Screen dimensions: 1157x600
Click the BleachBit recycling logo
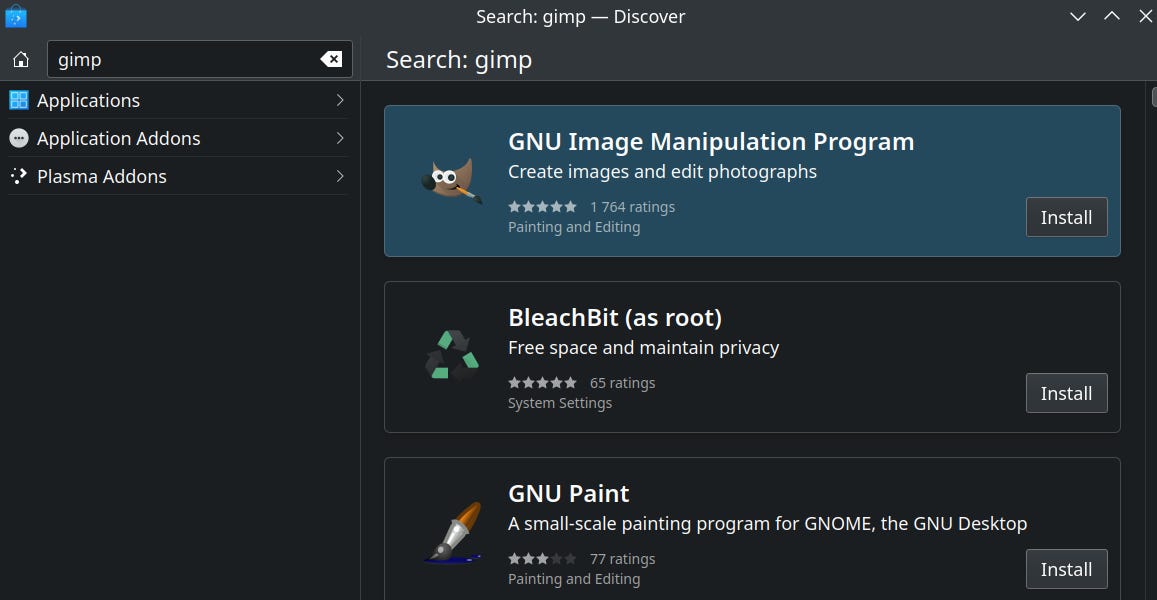coord(450,355)
